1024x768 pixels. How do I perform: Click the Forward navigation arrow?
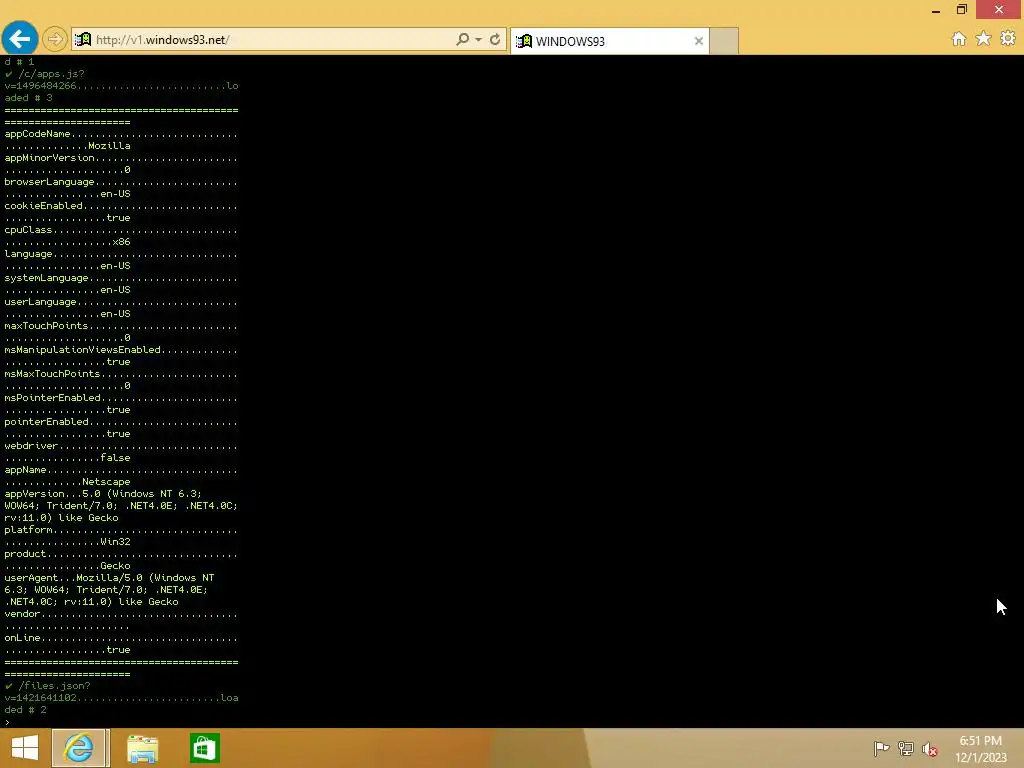click(x=55, y=39)
